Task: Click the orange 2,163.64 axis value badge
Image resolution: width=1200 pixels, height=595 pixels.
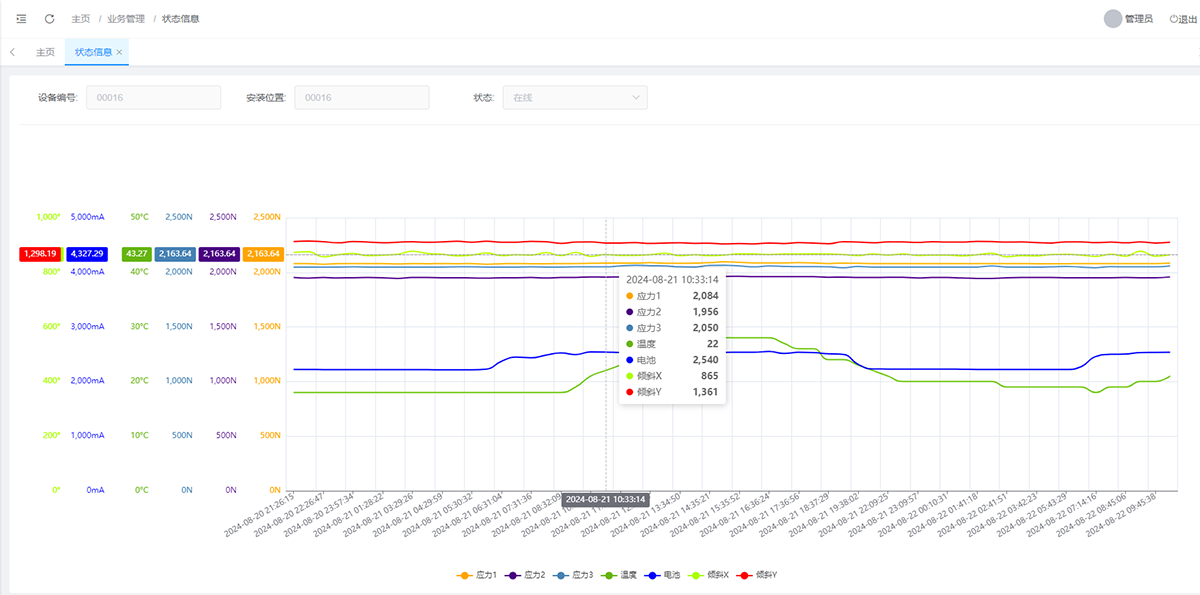Action: pyautogui.click(x=263, y=254)
